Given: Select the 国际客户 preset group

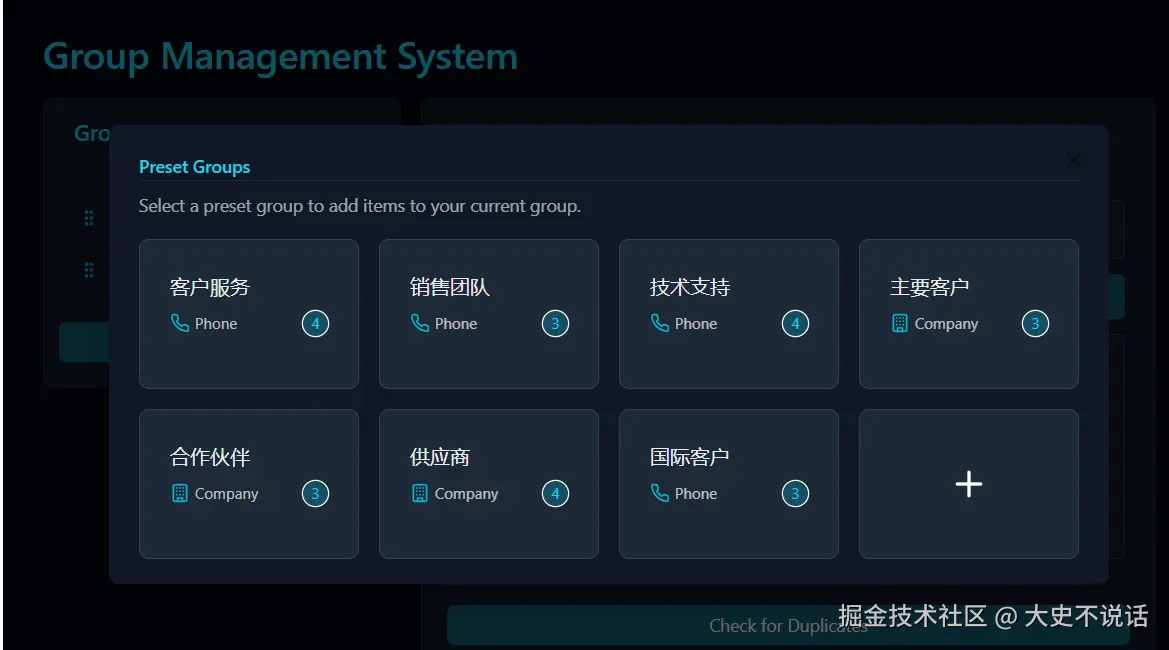Looking at the screenshot, I should pos(728,483).
